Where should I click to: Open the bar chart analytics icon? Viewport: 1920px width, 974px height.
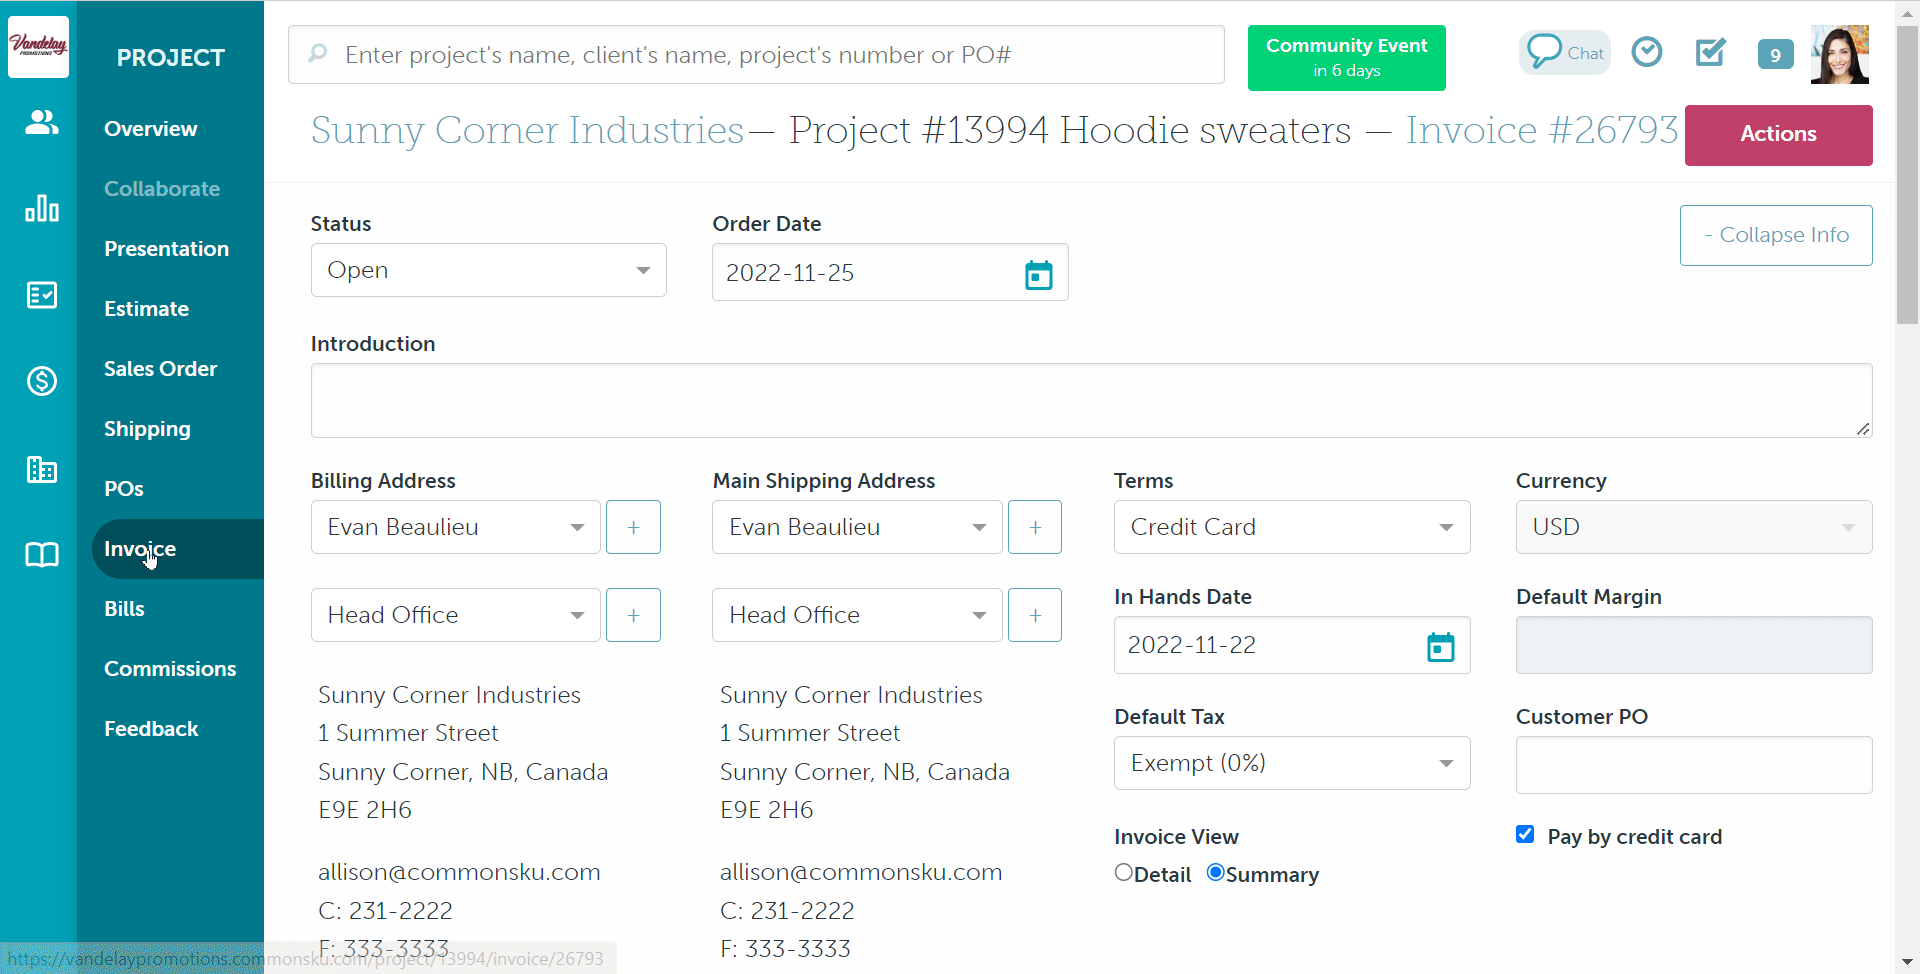(x=41, y=209)
